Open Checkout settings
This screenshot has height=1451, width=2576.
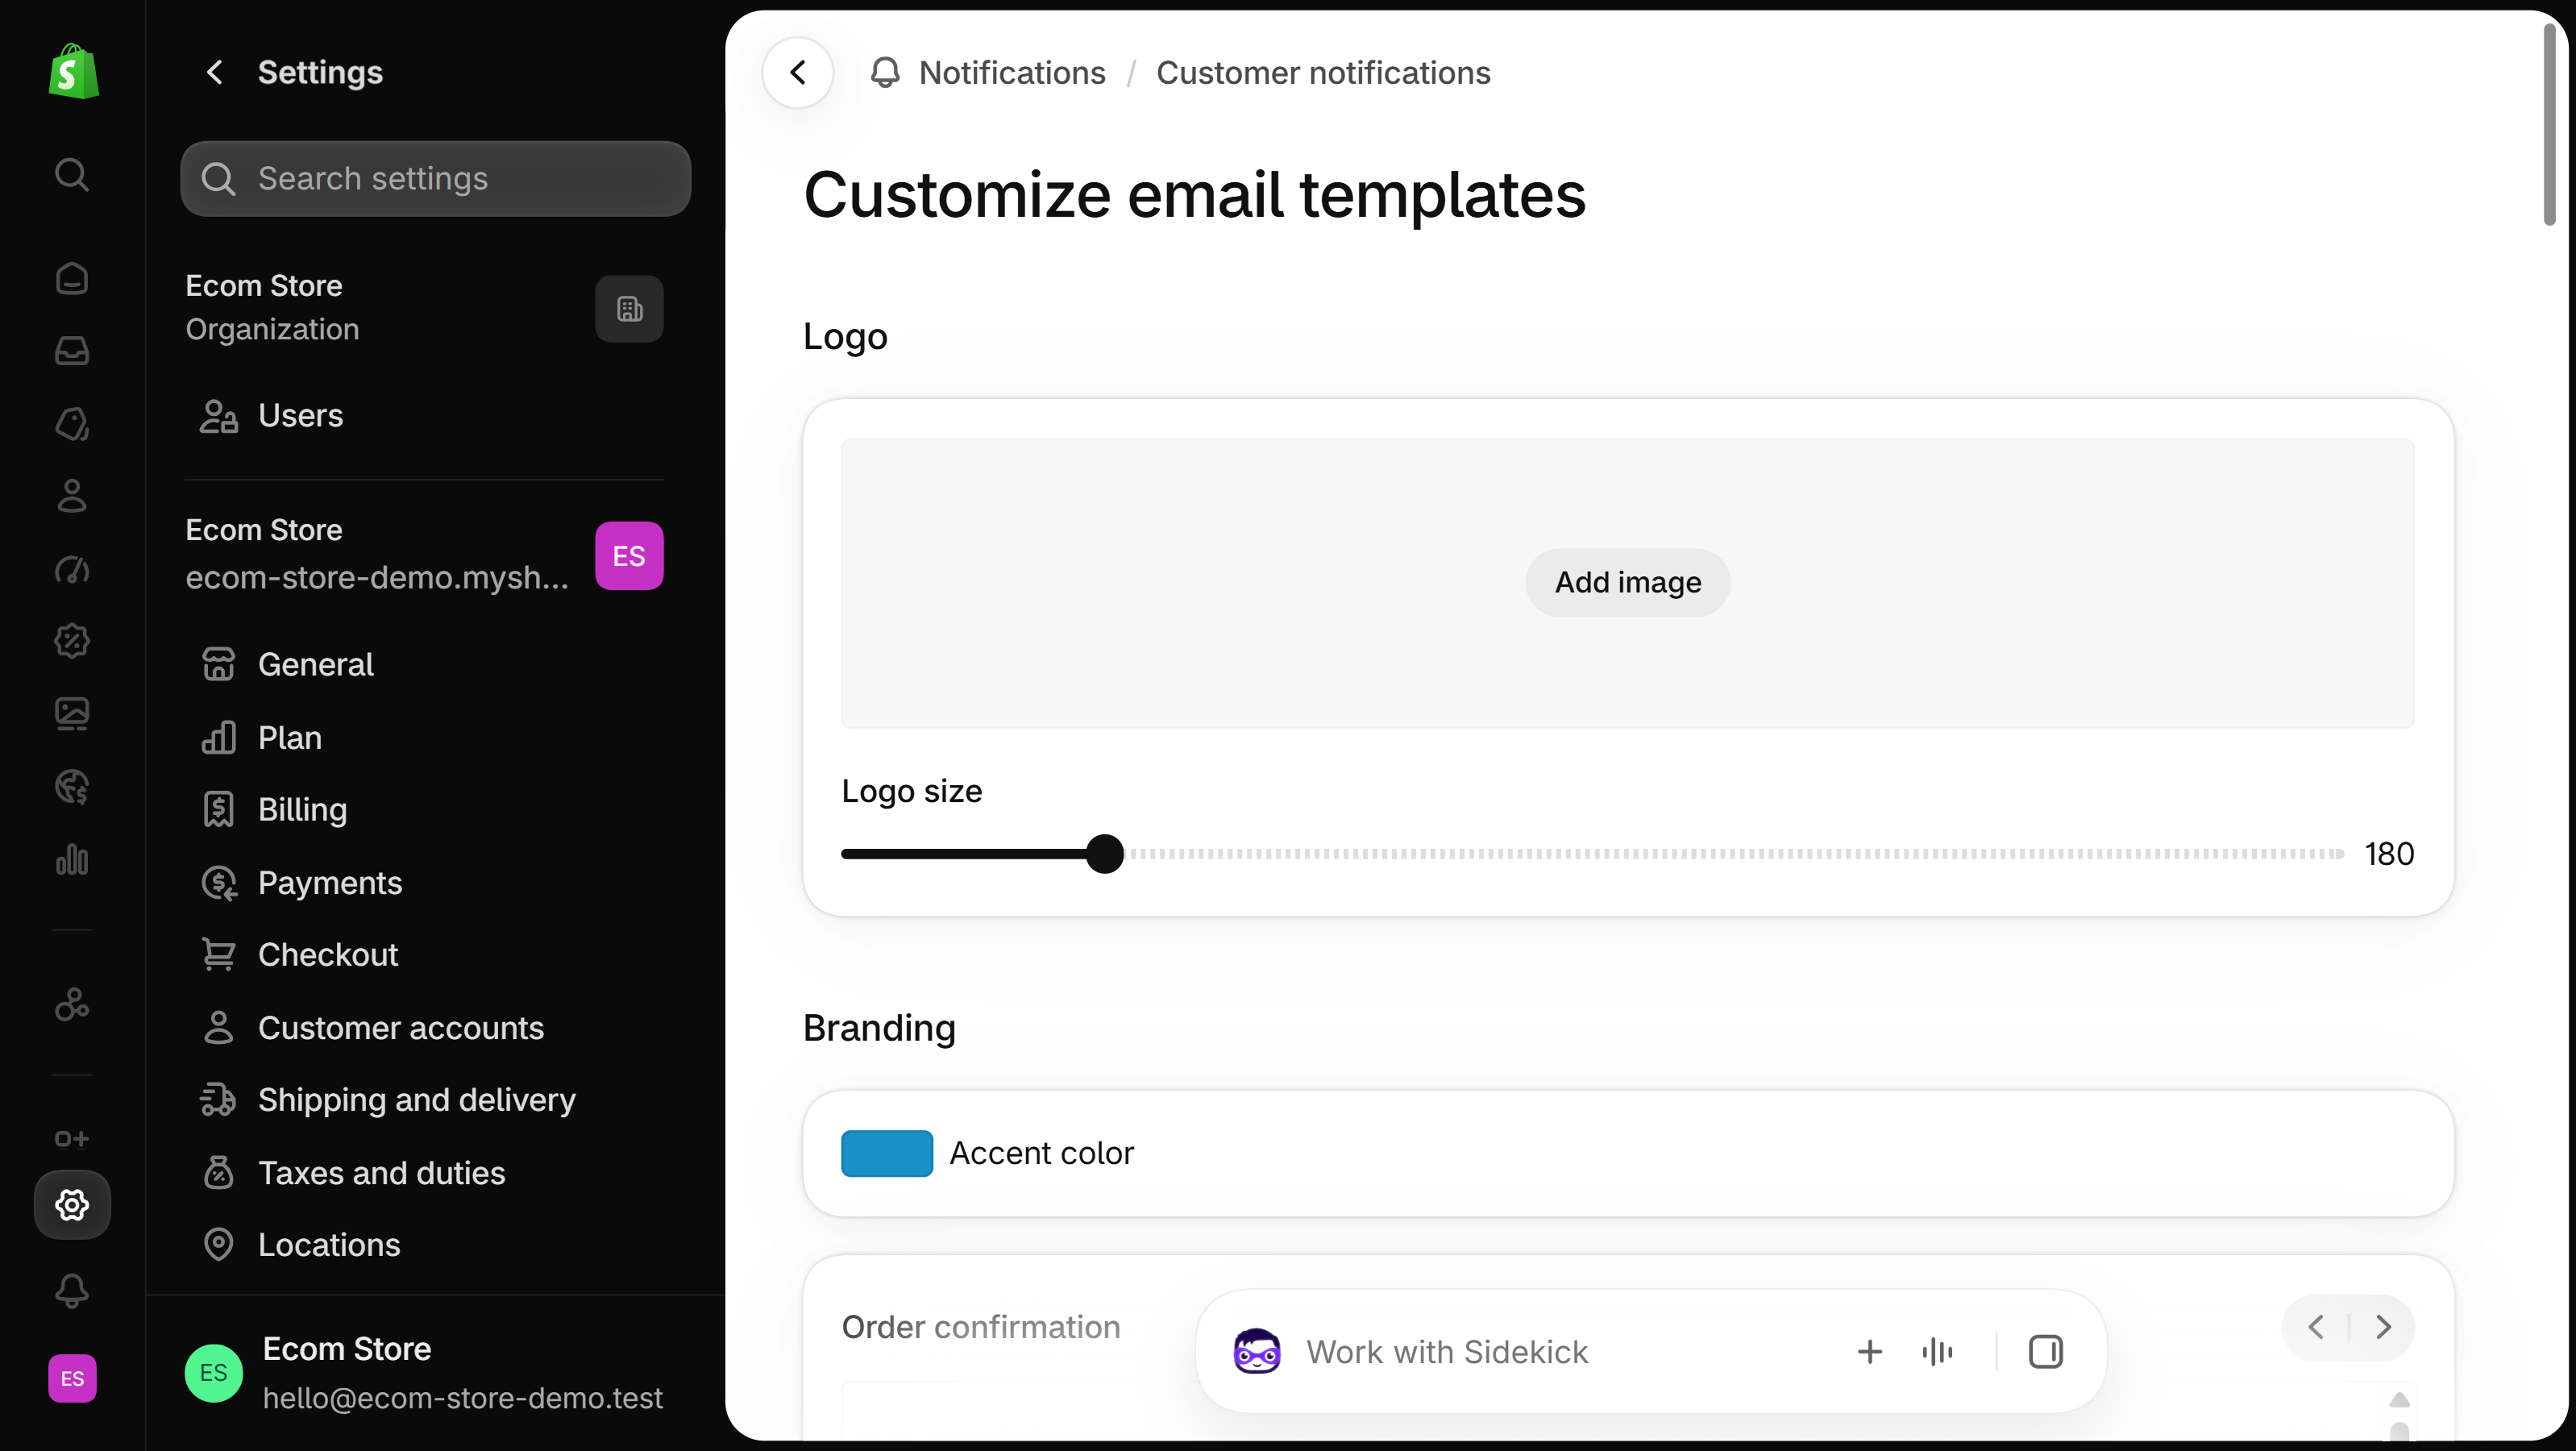coord(424,955)
